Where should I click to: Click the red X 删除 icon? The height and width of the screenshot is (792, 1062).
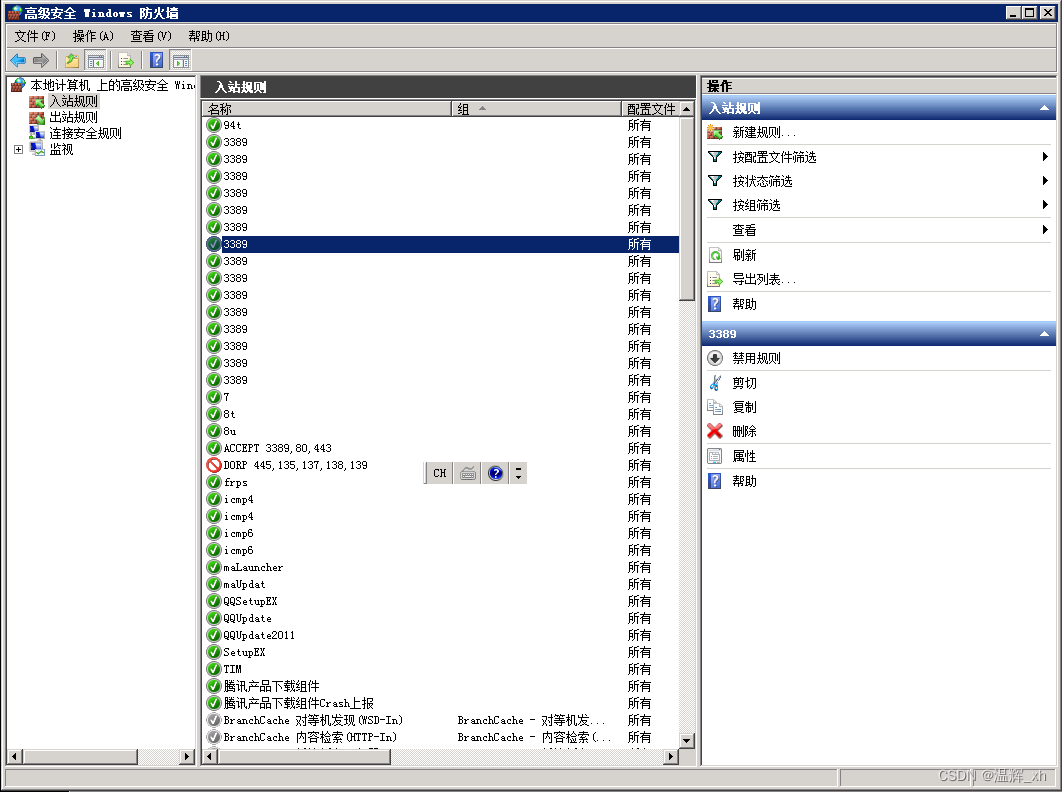tap(715, 431)
